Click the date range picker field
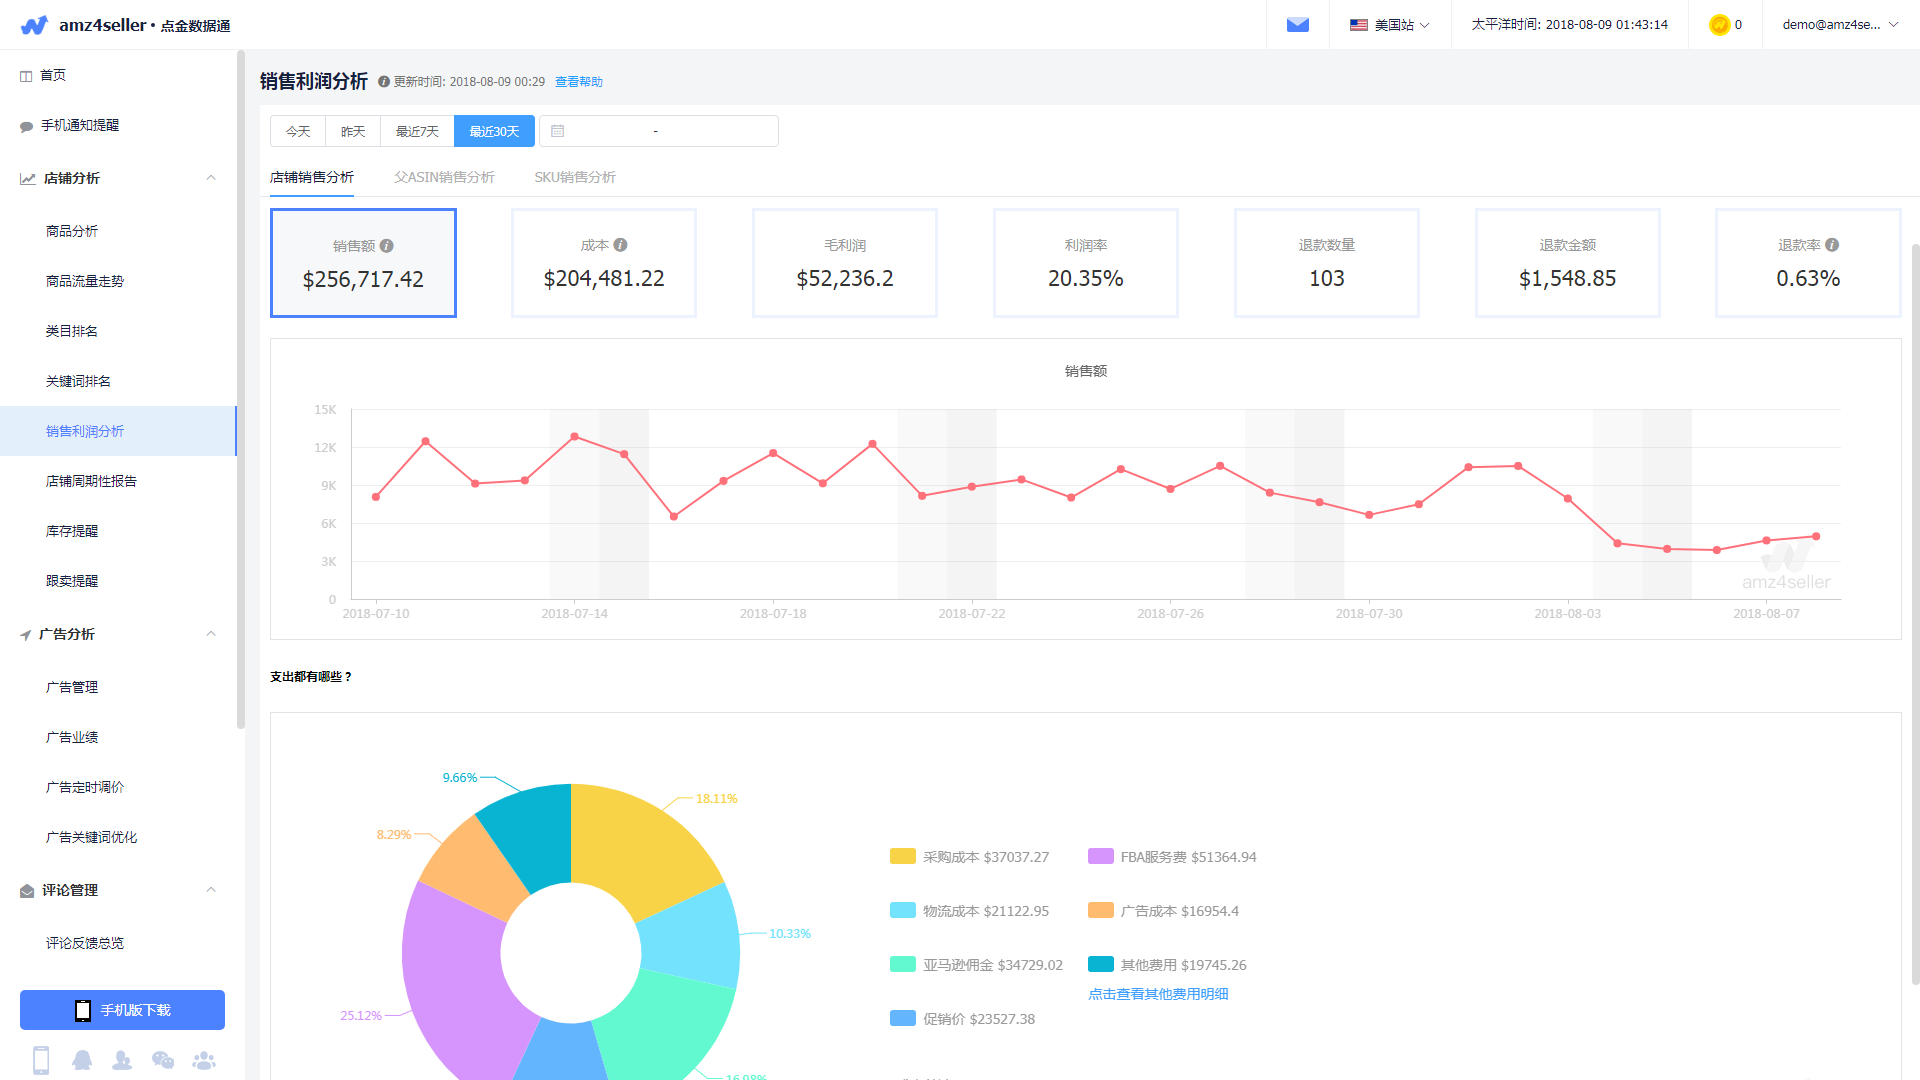Image resolution: width=1920 pixels, height=1080 pixels. pyautogui.click(x=658, y=131)
